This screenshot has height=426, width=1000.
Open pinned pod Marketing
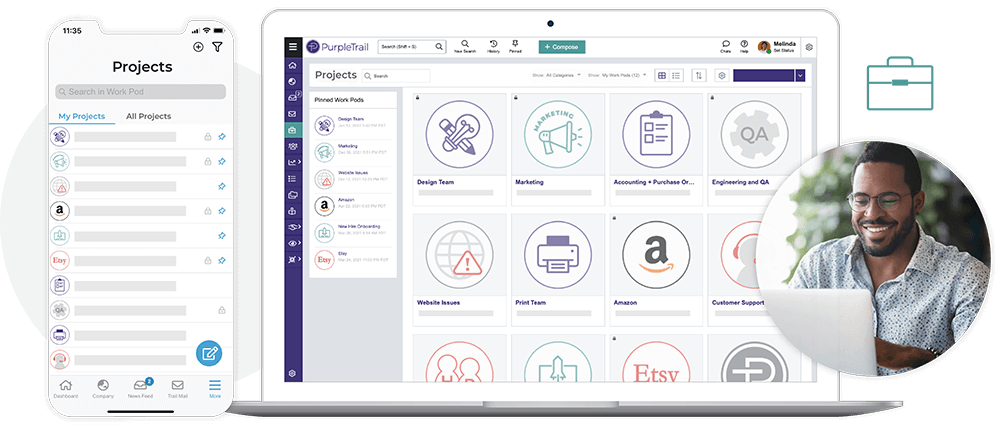pyautogui.click(x=353, y=151)
